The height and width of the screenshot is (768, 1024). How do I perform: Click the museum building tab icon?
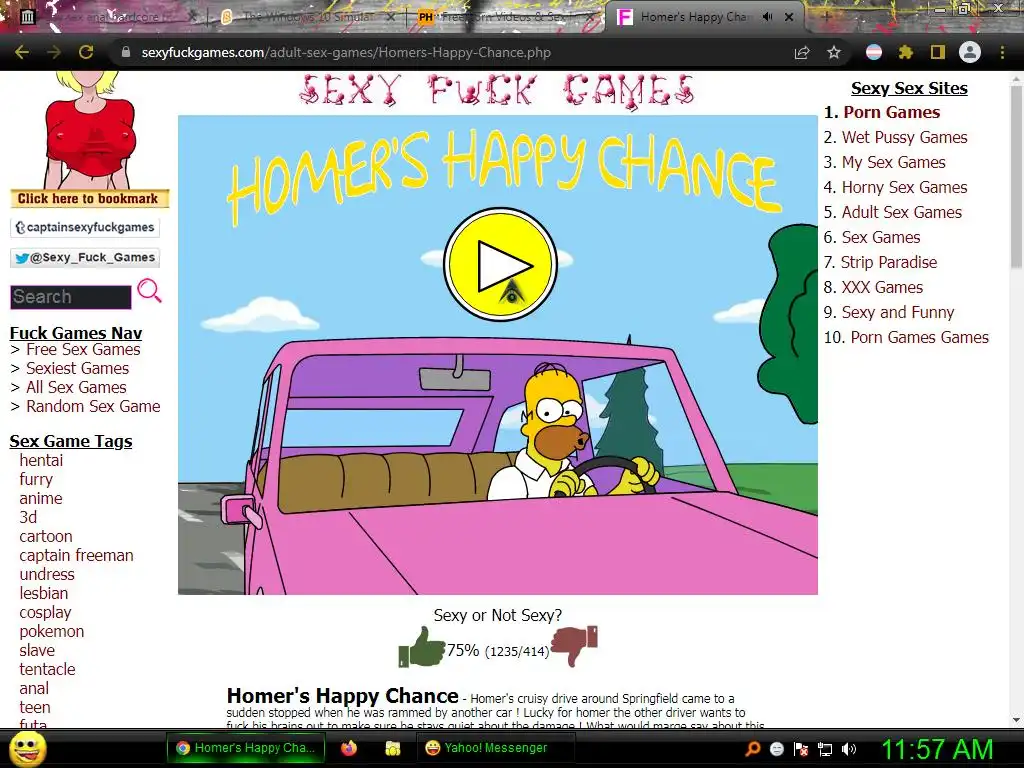click(x=27, y=17)
